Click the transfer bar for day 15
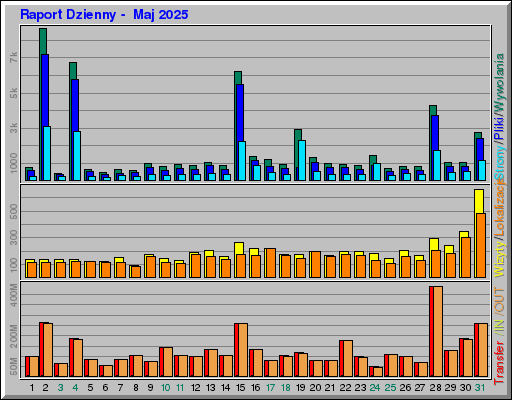 (241, 350)
